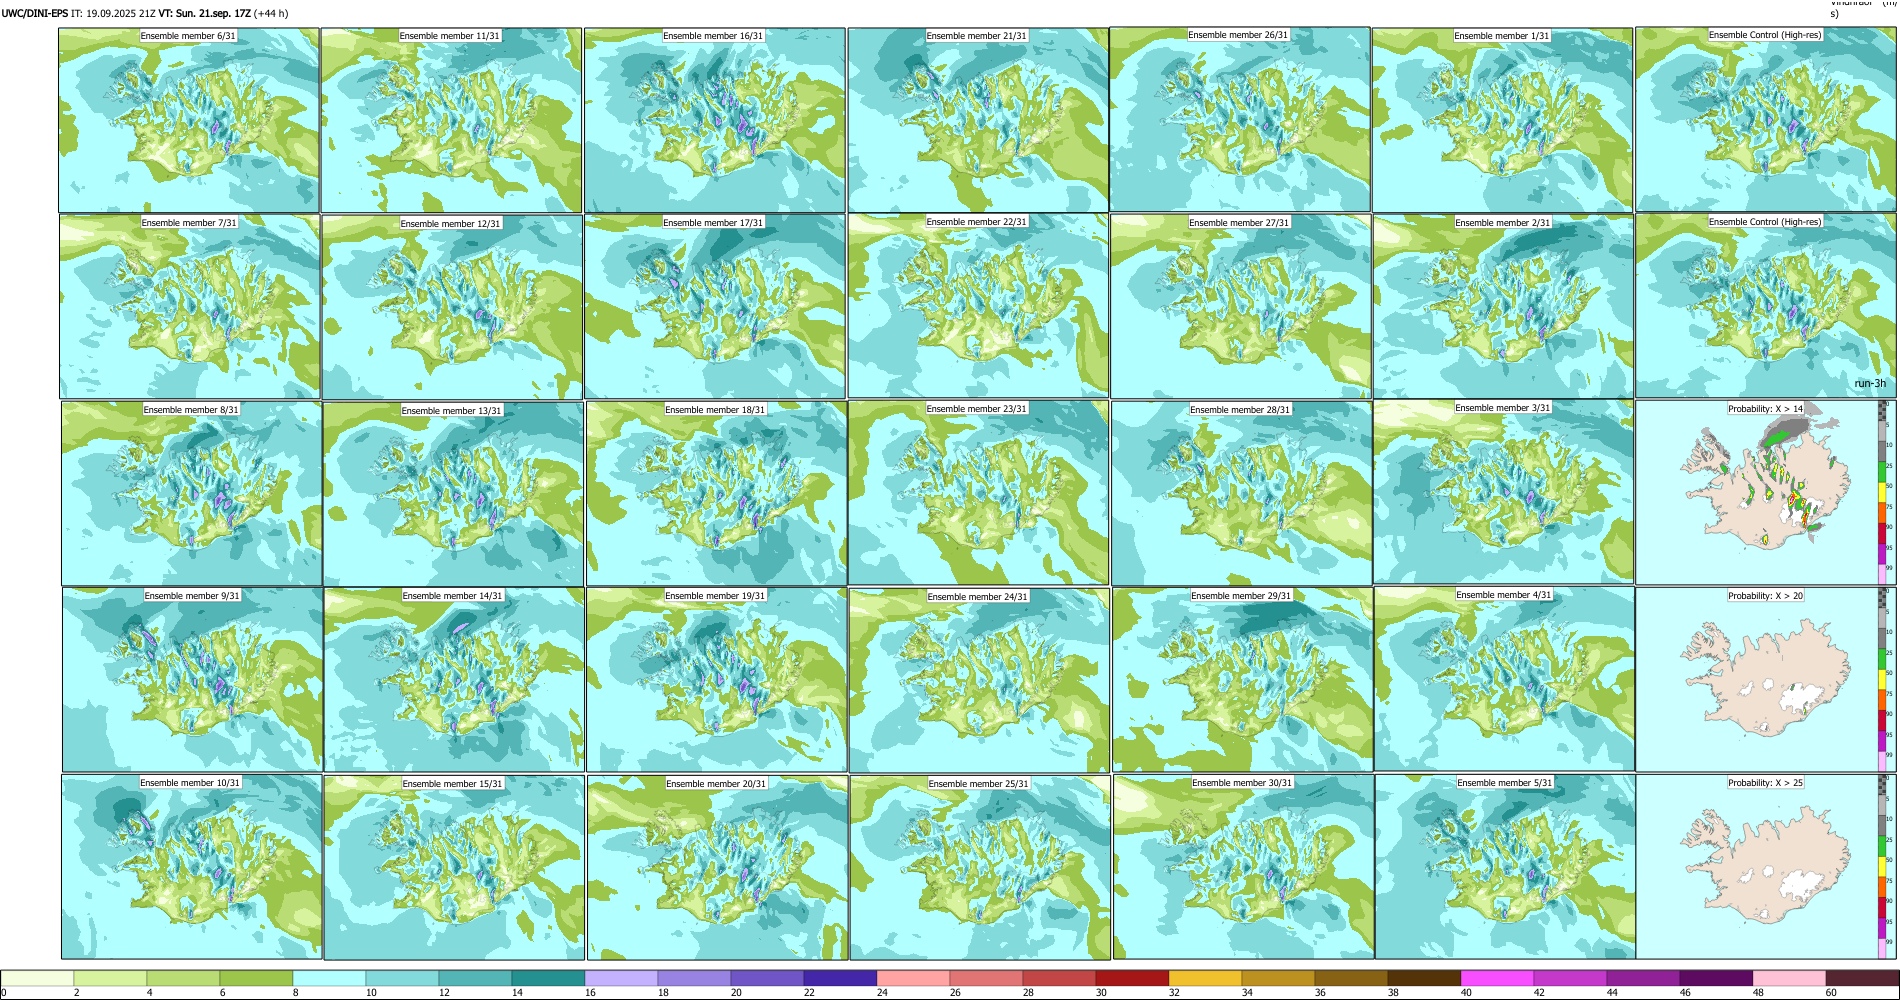Choose the Ensemble member 10/31 map panel
The width and height of the screenshot is (1900, 1000).
coord(192,867)
